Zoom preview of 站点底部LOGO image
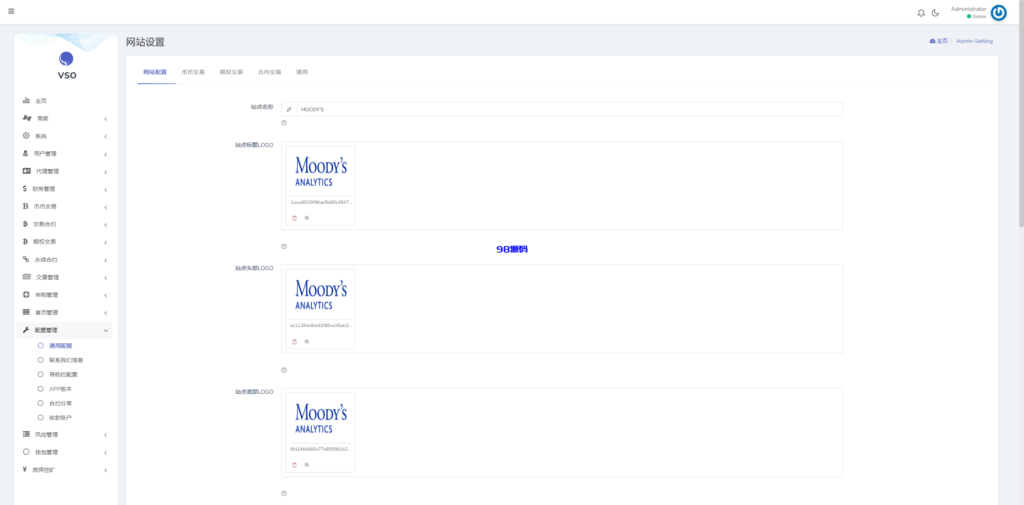This screenshot has width=1024, height=505. pos(307,465)
